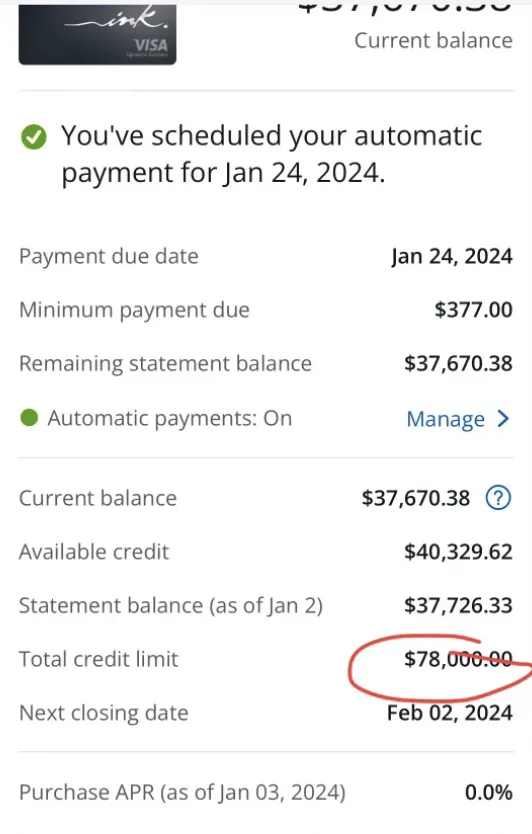Viewport: 532px width, 834px height.
Task: Click the Total credit limit label
Action: [x=98, y=659]
